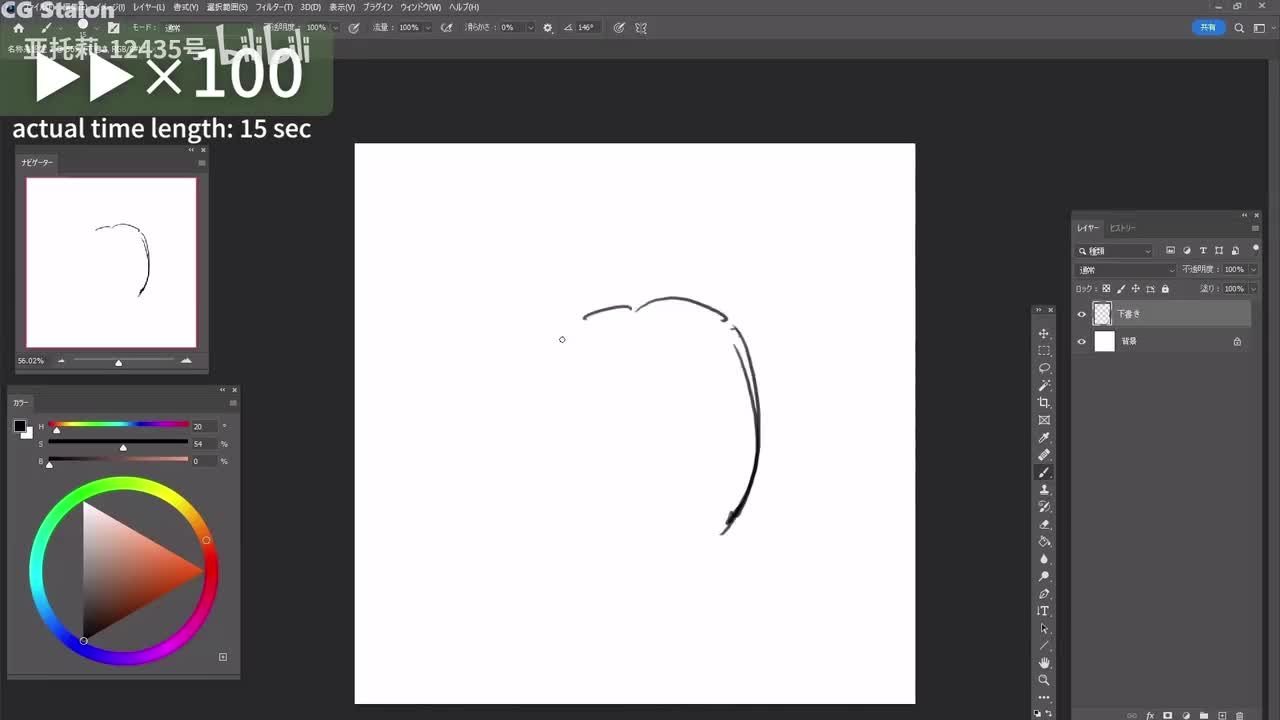Screen dimensions: 1280x720
Task: Select the Lasso tool
Action: (1044, 368)
